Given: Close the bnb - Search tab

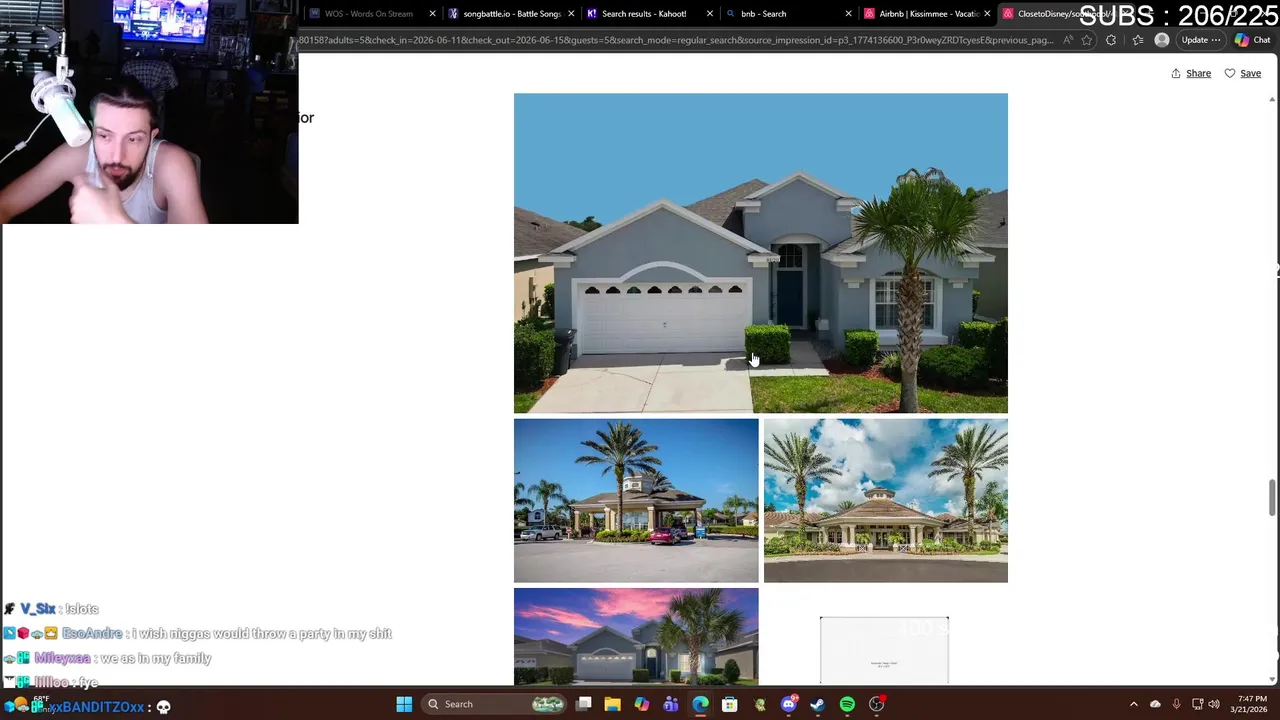Looking at the screenshot, I should tap(849, 14).
